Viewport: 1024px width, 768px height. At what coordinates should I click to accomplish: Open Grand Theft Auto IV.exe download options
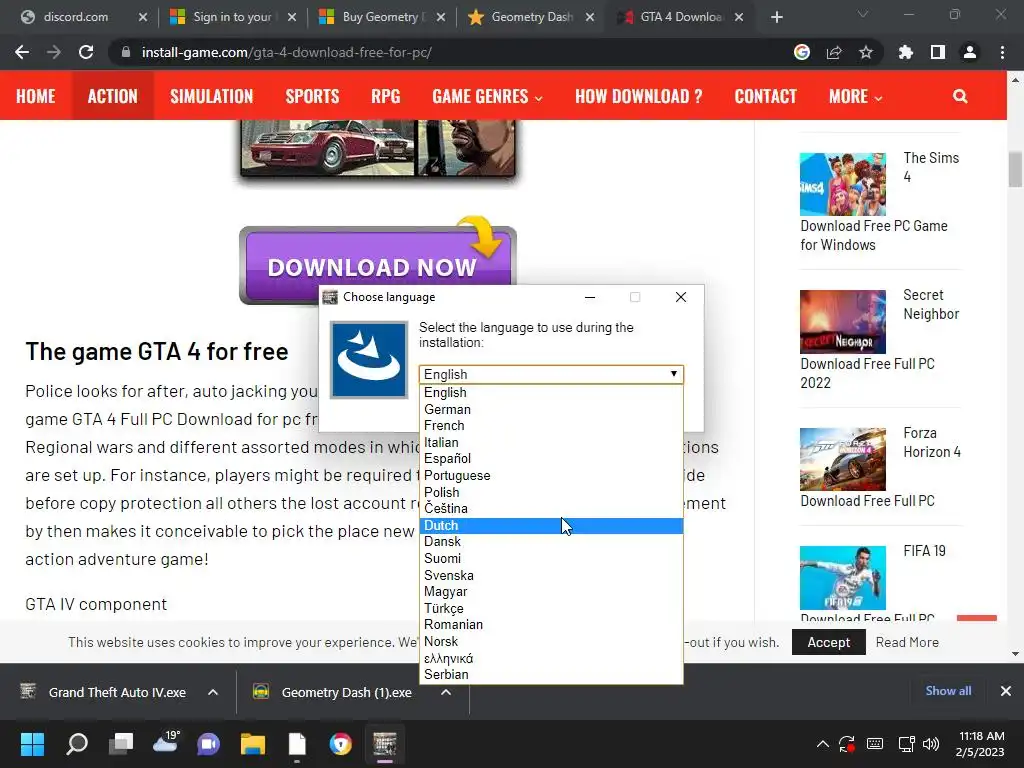pyautogui.click(x=213, y=692)
